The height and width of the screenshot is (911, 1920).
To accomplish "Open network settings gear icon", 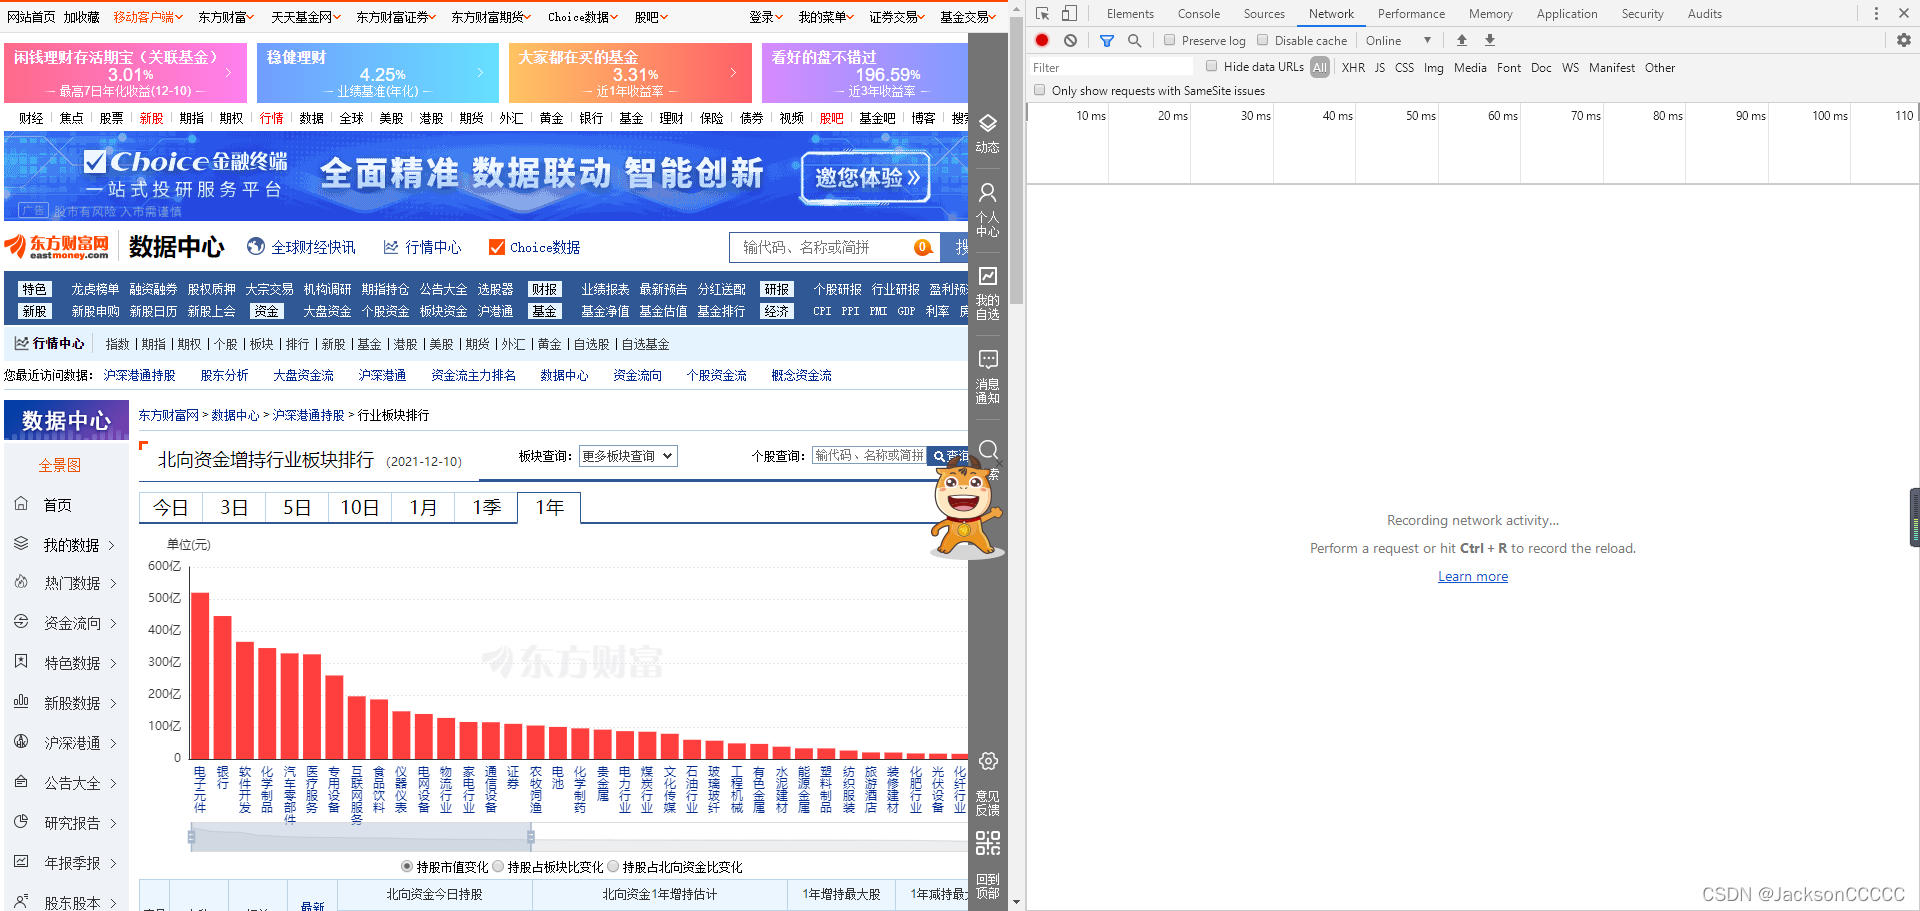I will pos(1904,40).
